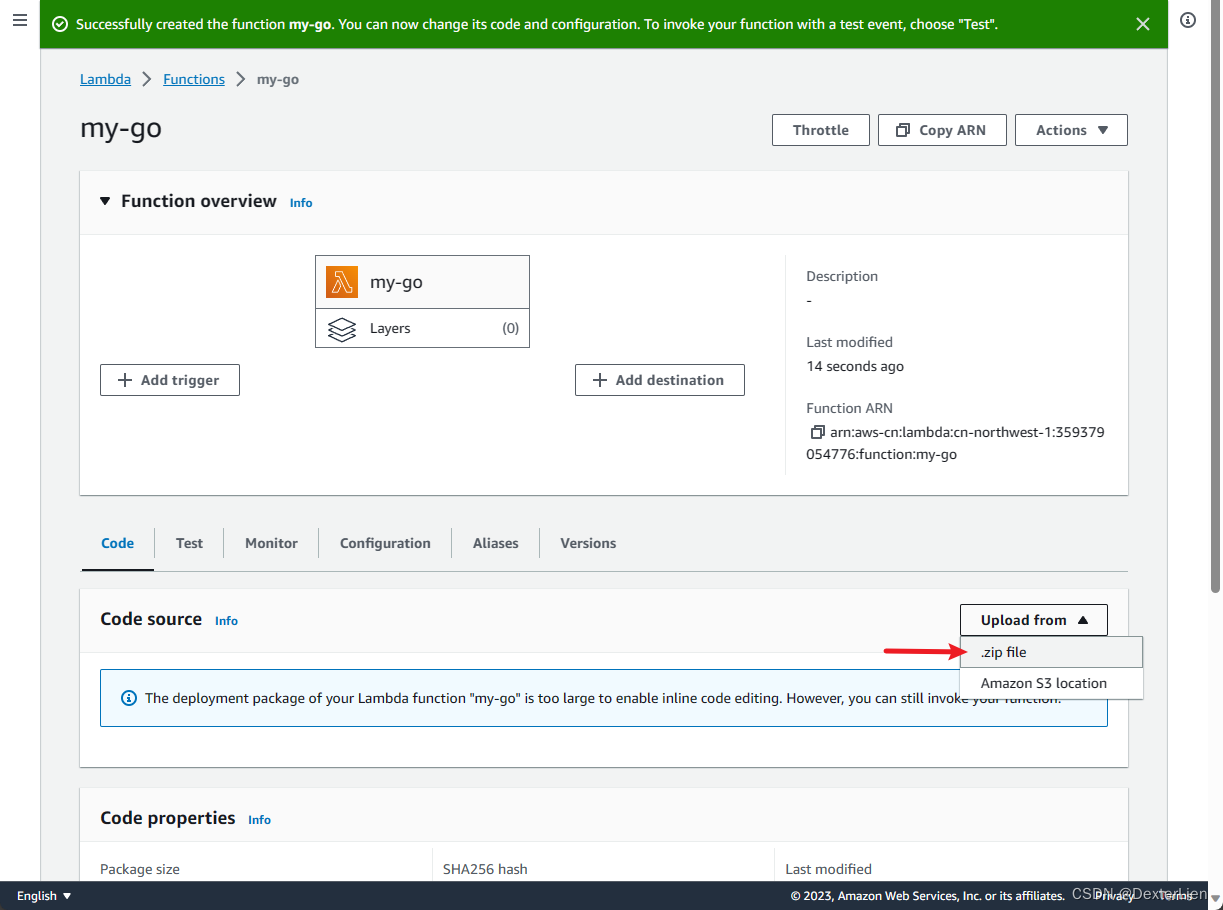Click the Package size label
1223x910 pixels.
coord(140,869)
